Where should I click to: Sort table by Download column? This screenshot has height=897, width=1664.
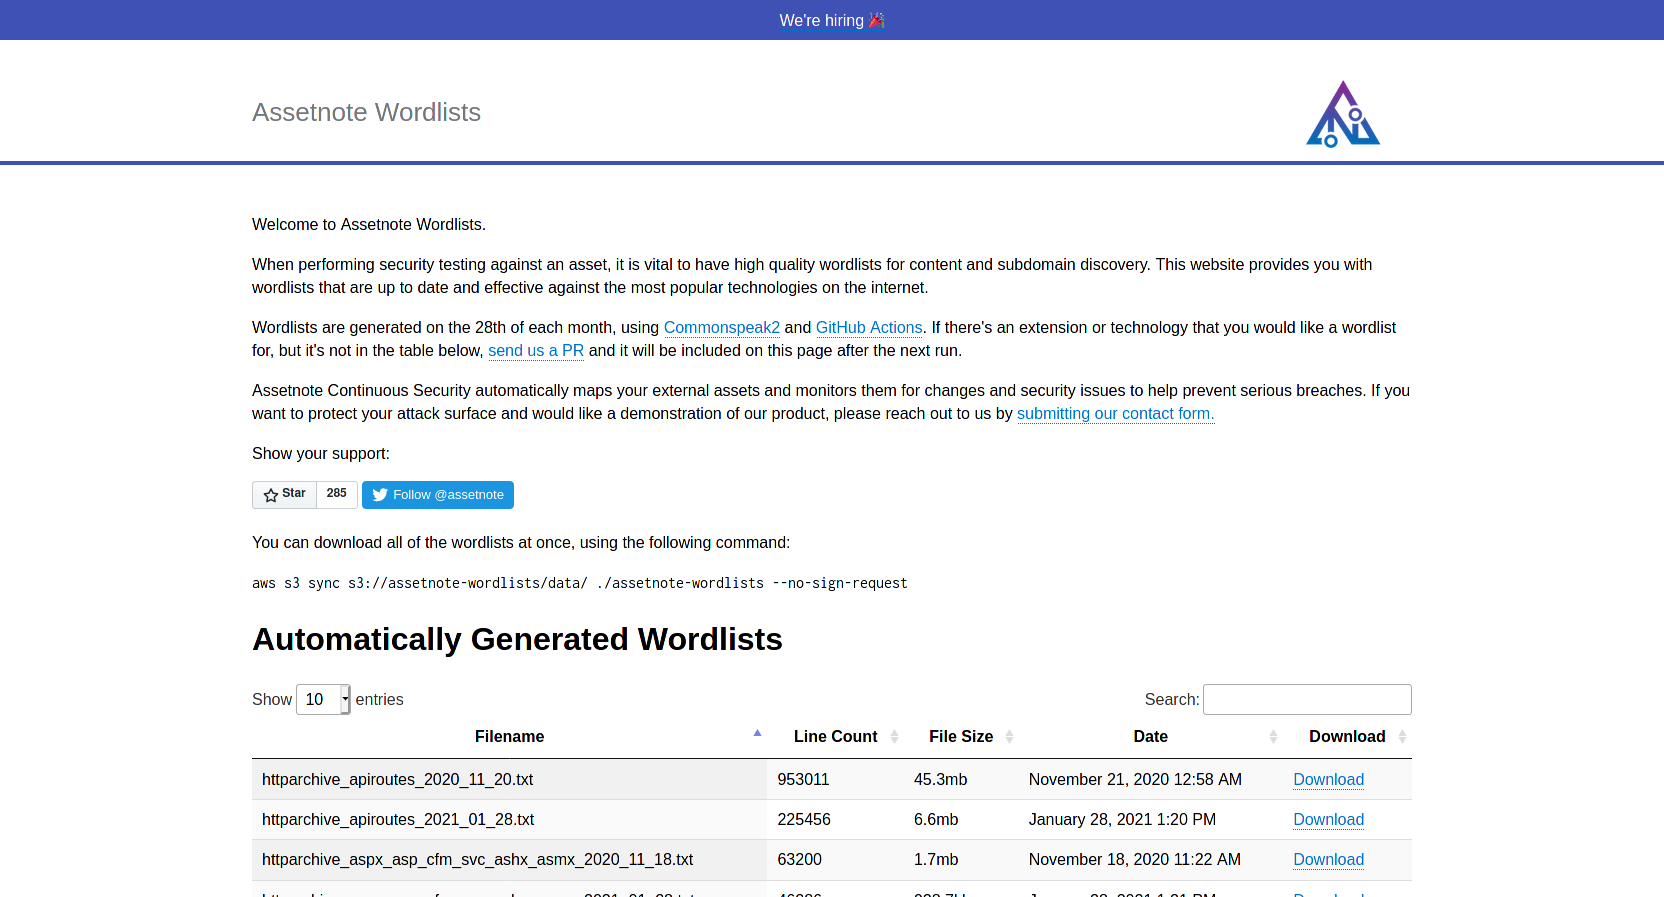(x=1347, y=736)
